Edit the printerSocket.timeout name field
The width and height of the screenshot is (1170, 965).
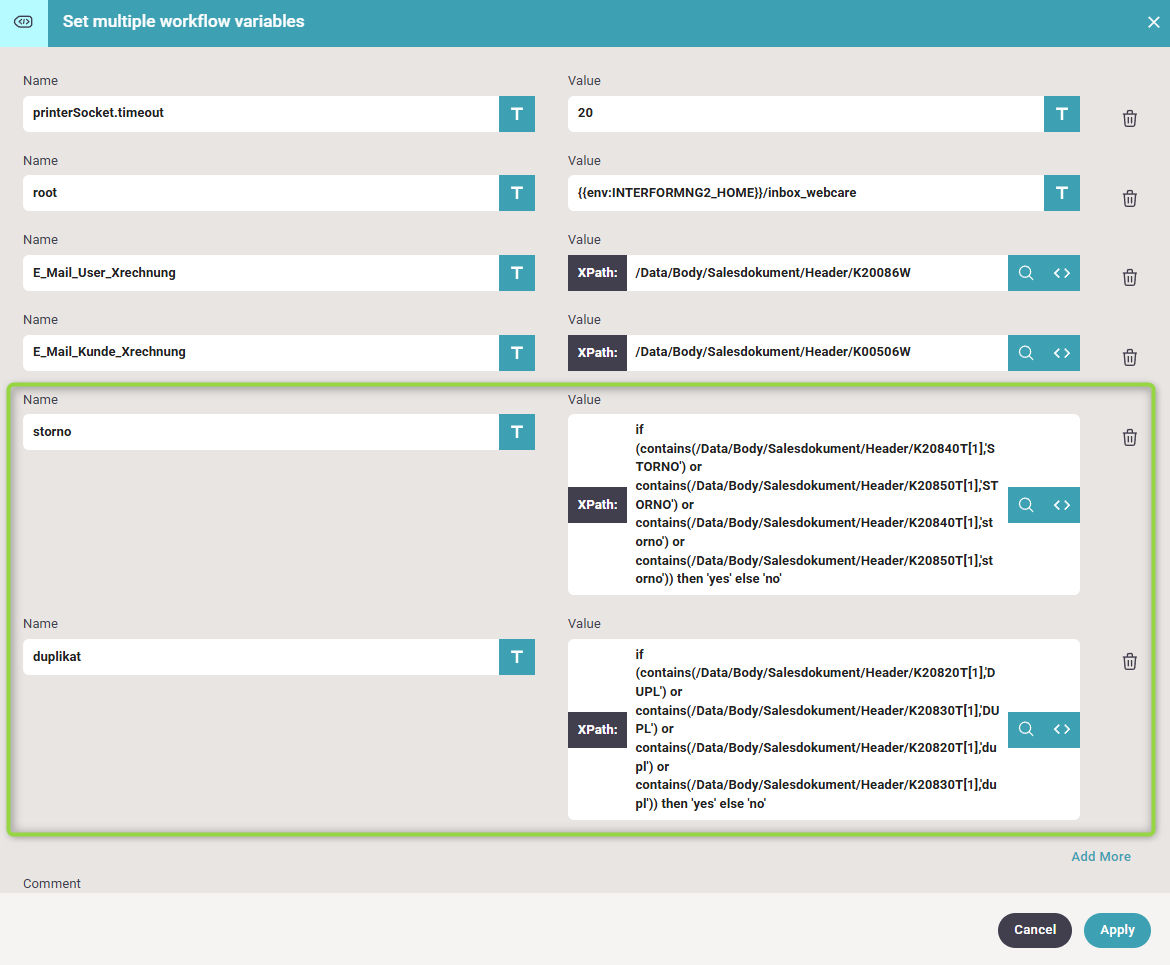260,114
